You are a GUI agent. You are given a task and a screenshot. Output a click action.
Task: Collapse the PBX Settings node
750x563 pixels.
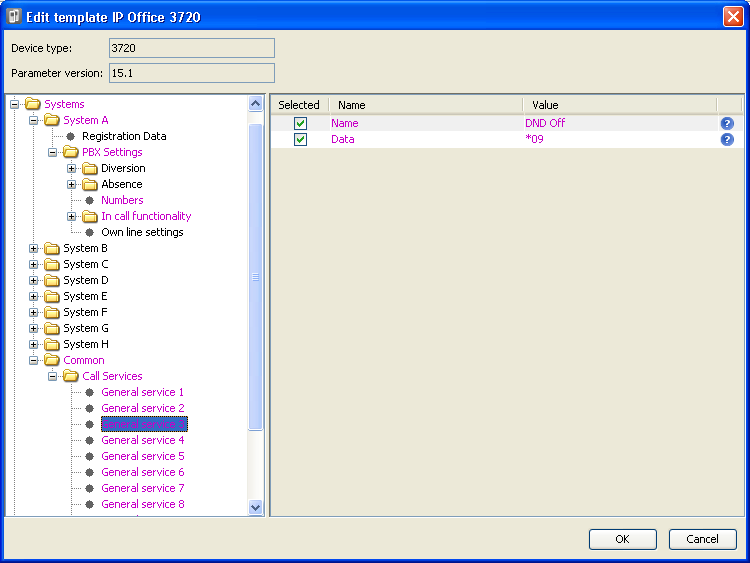52,153
